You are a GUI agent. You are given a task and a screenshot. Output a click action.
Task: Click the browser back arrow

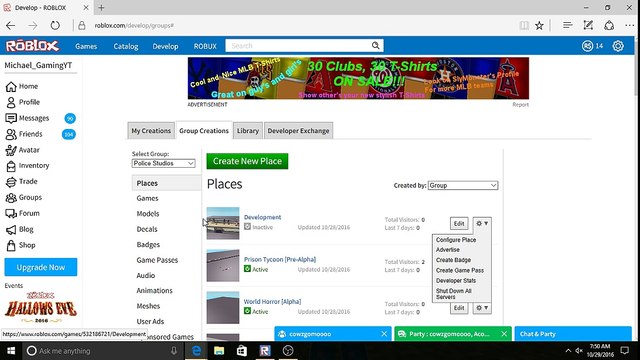point(11,26)
